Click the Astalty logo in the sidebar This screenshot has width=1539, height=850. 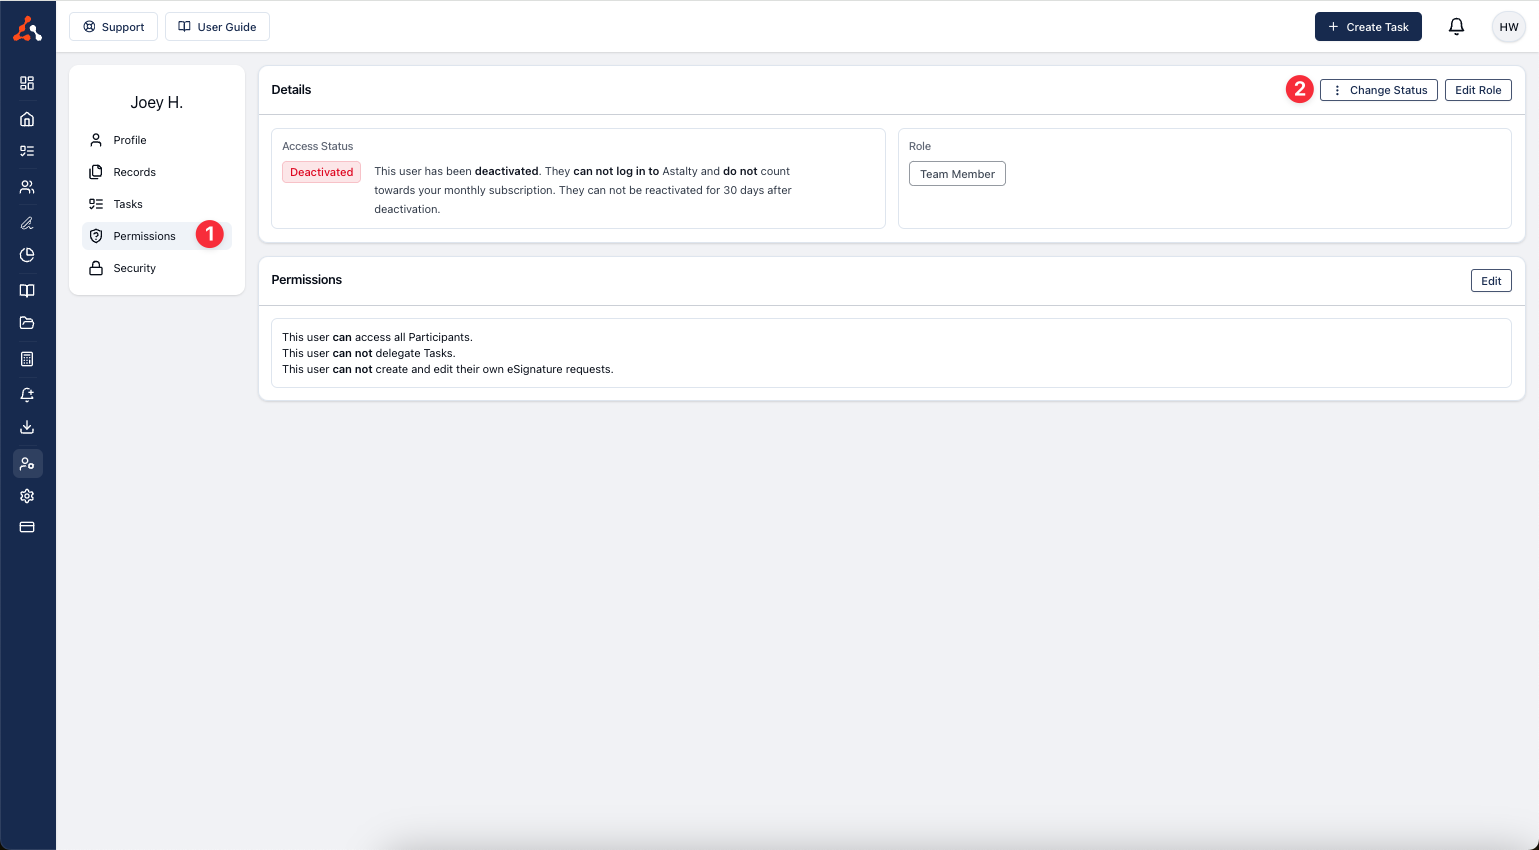[x=27, y=29]
